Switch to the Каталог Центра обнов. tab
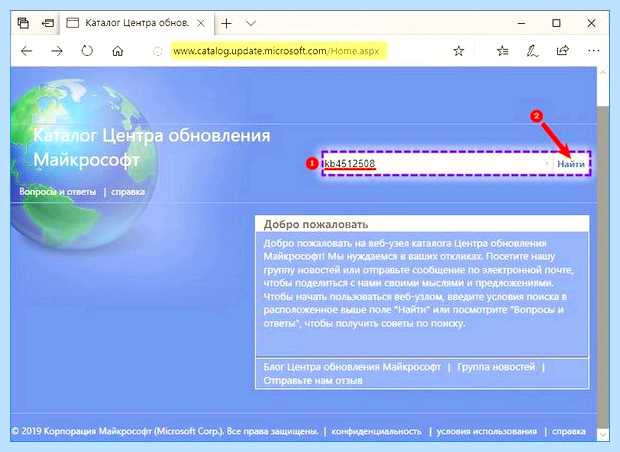The height and width of the screenshot is (452, 620). coord(137,23)
